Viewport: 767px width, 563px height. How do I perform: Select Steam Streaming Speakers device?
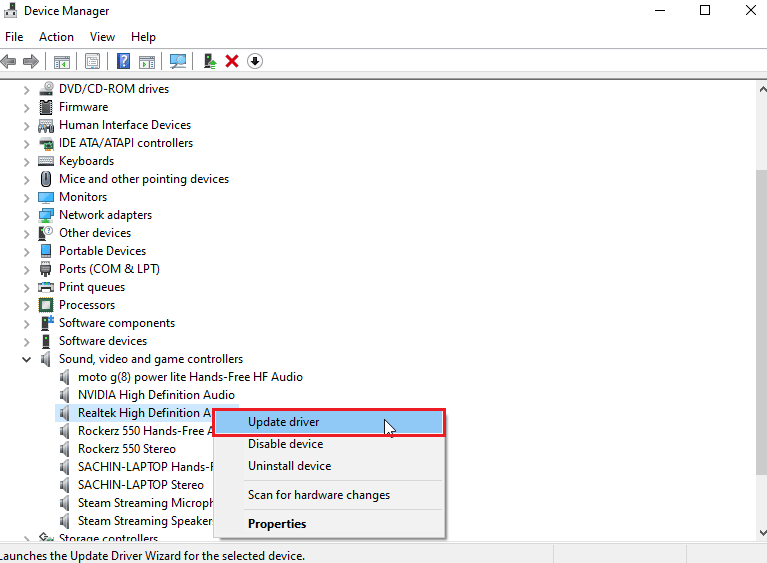[x=145, y=521]
